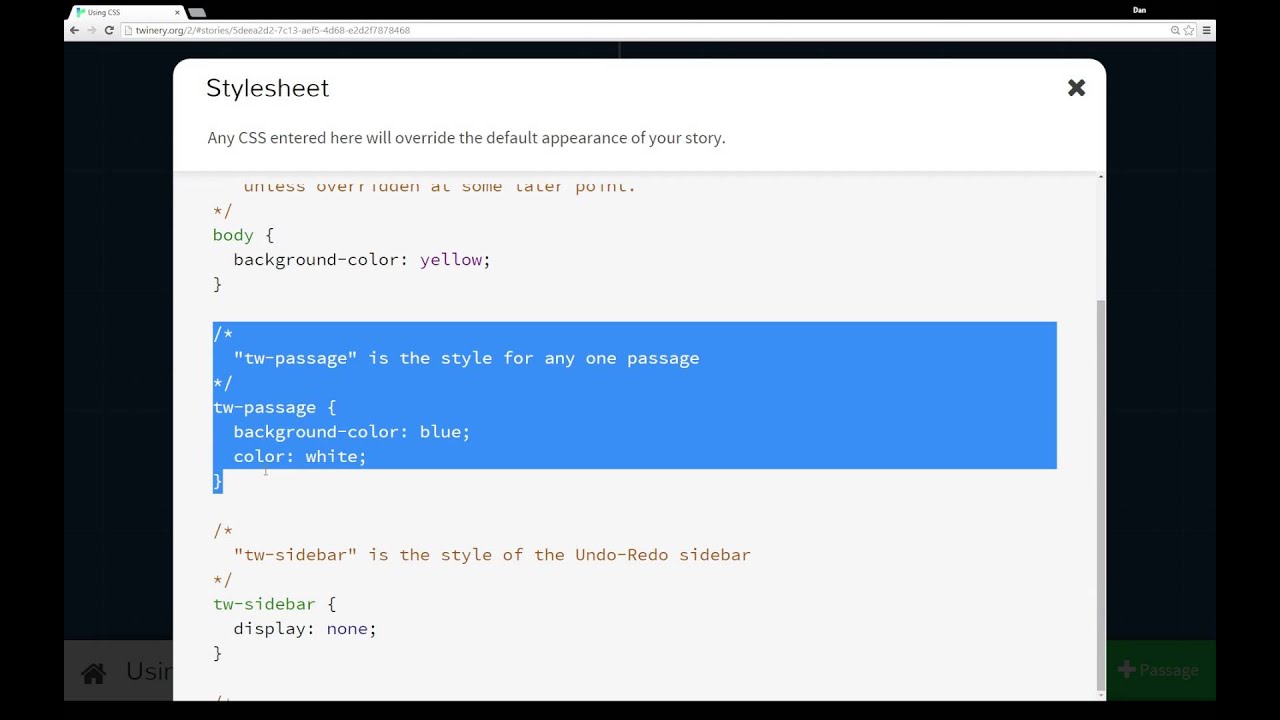Place cursor on 'background-color: yellow;' line

tap(362, 259)
